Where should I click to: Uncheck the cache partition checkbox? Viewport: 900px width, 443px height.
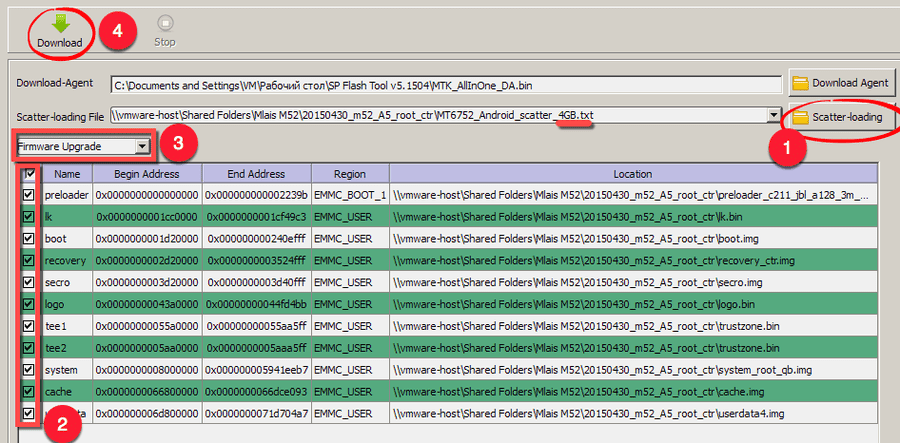coord(28,391)
